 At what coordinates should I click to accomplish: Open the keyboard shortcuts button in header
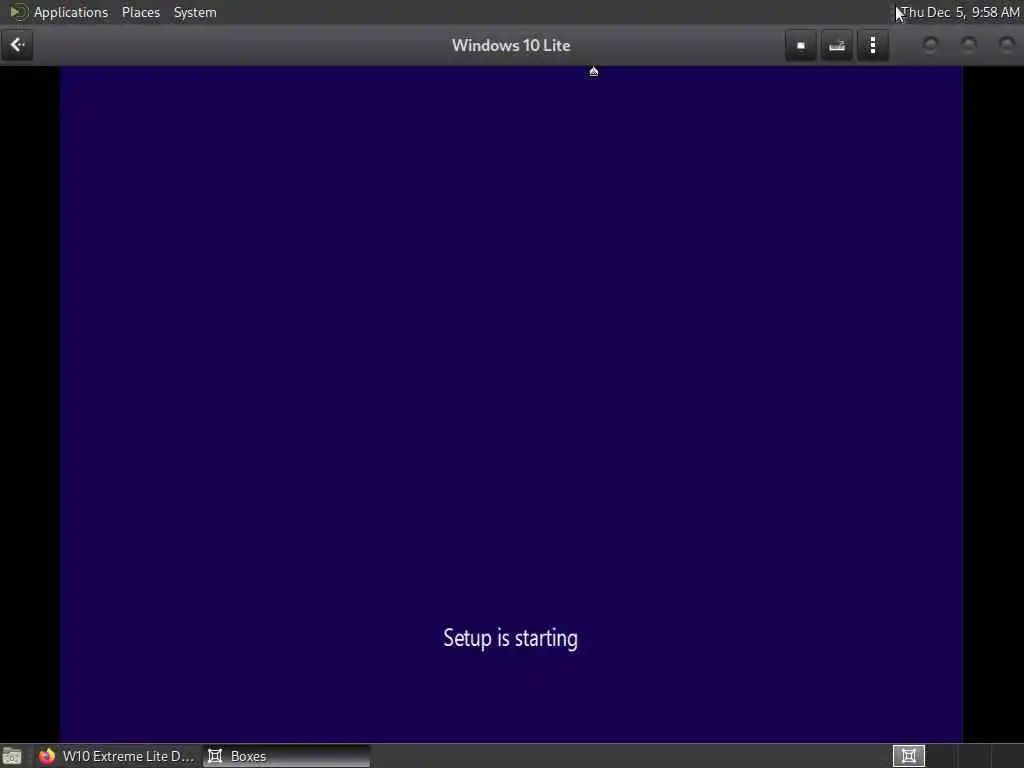(837, 45)
